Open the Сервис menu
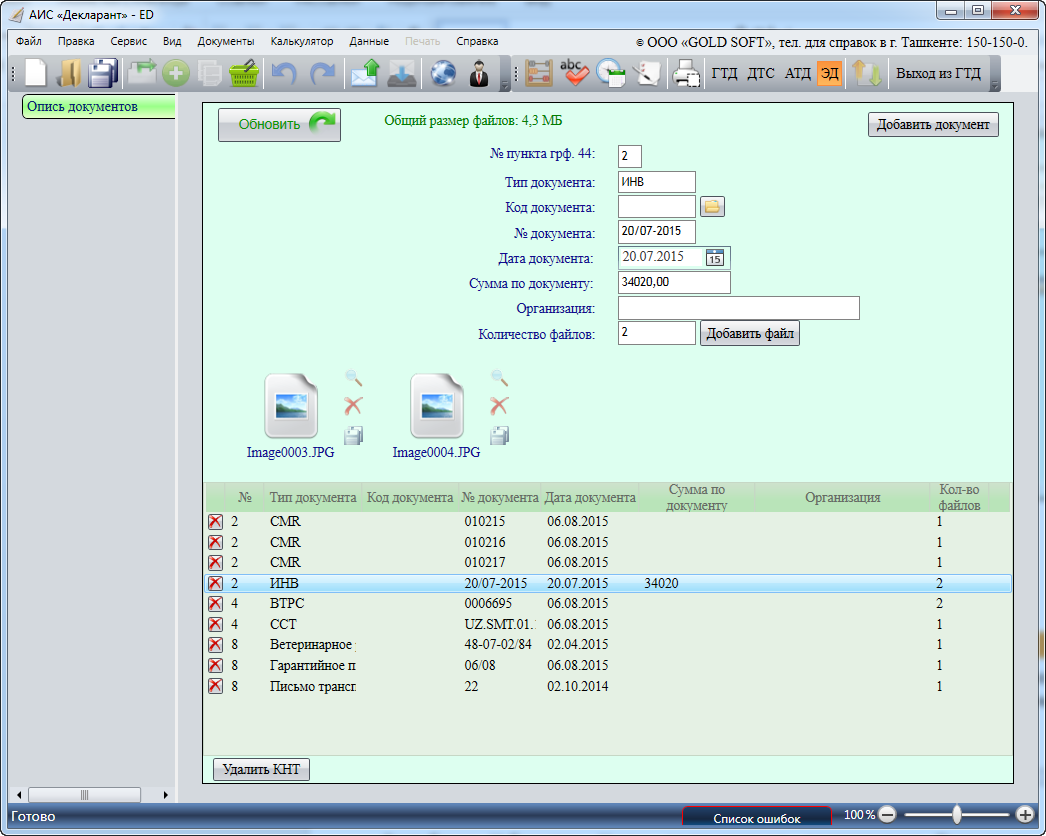 click(129, 41)
